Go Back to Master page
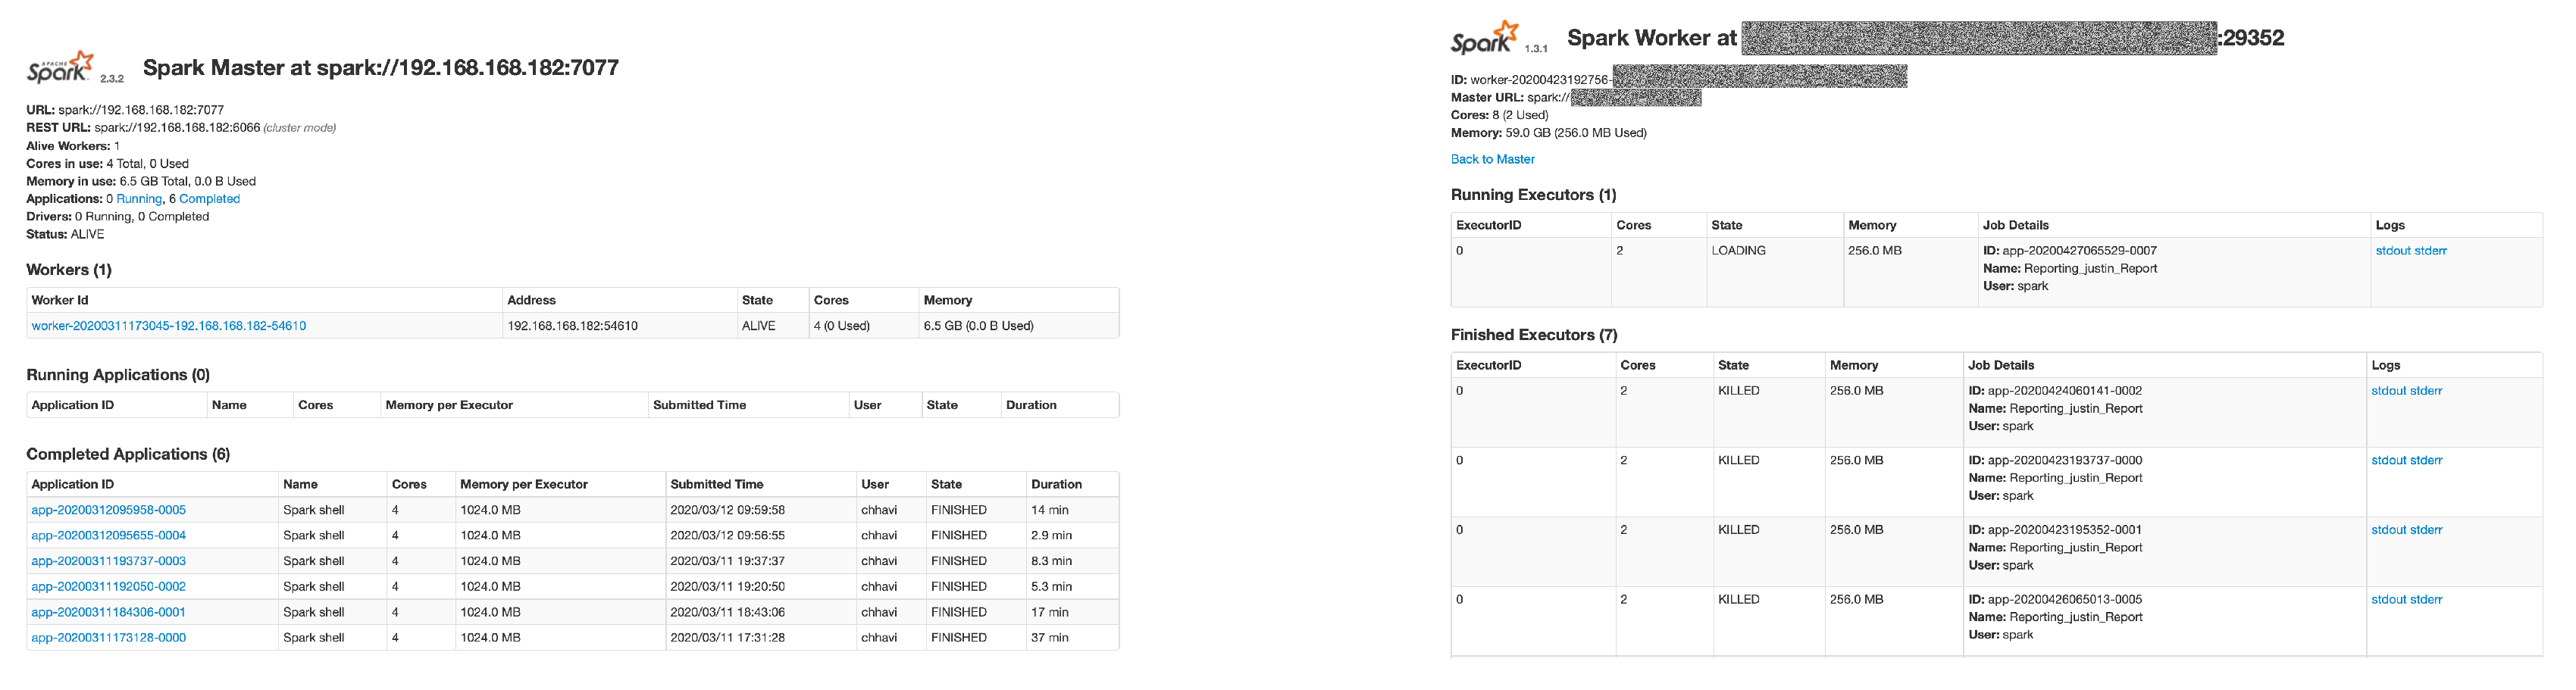 coord(1492,159)
